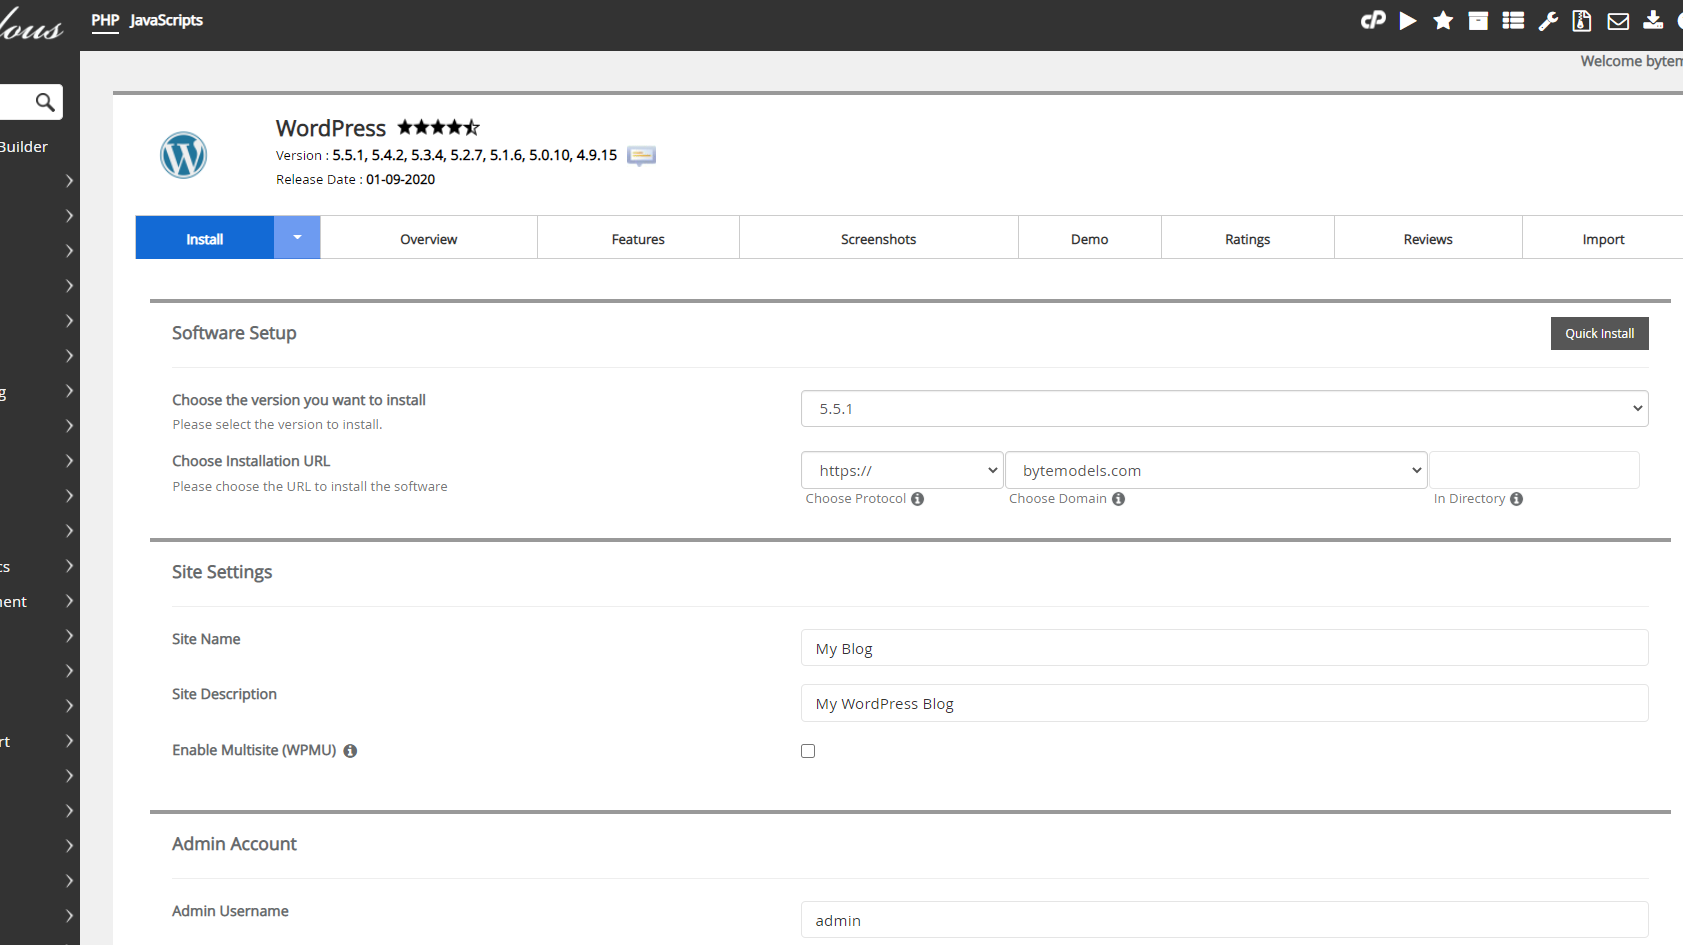This screenshot has height=945, width=1683.
Task: Expand the Install tab dropdown arrow
Action: pos(297,238)
